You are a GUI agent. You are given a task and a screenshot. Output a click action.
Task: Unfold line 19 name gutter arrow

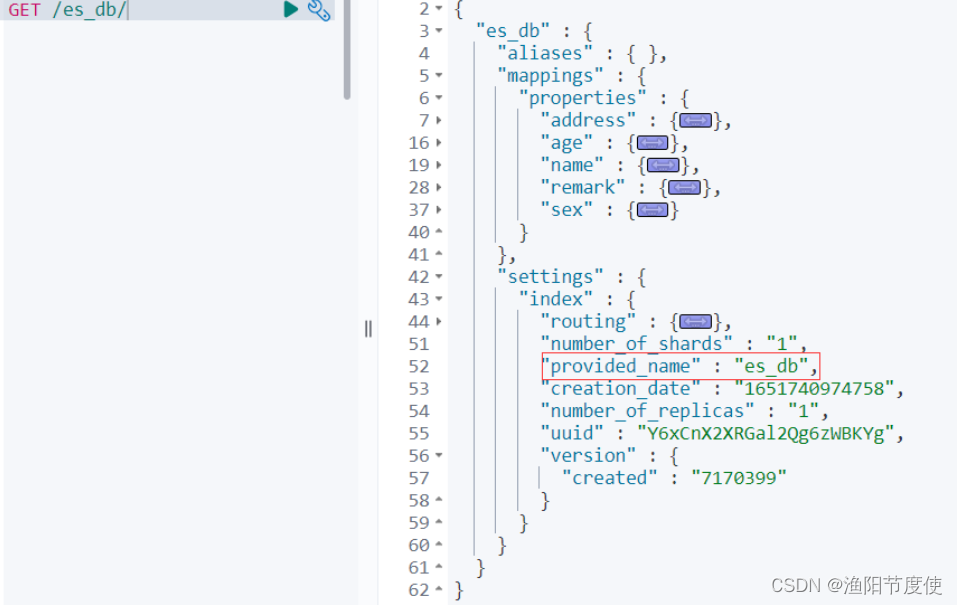[x=439, y=165]
